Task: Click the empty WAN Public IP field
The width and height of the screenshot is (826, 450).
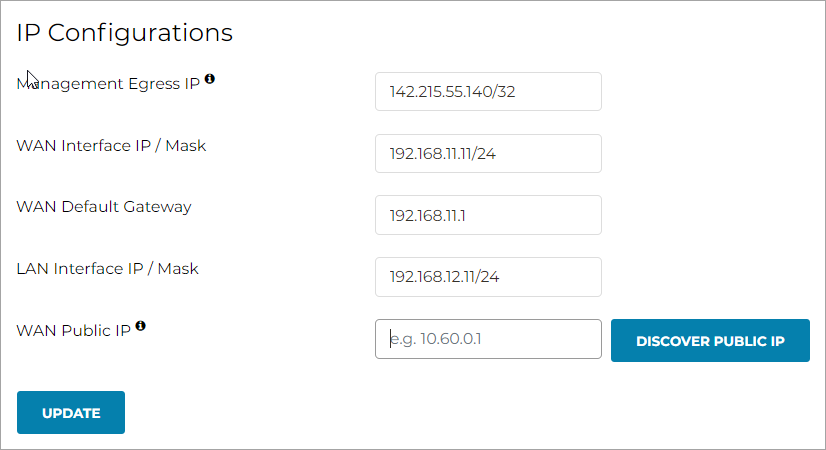Action: 488,339
